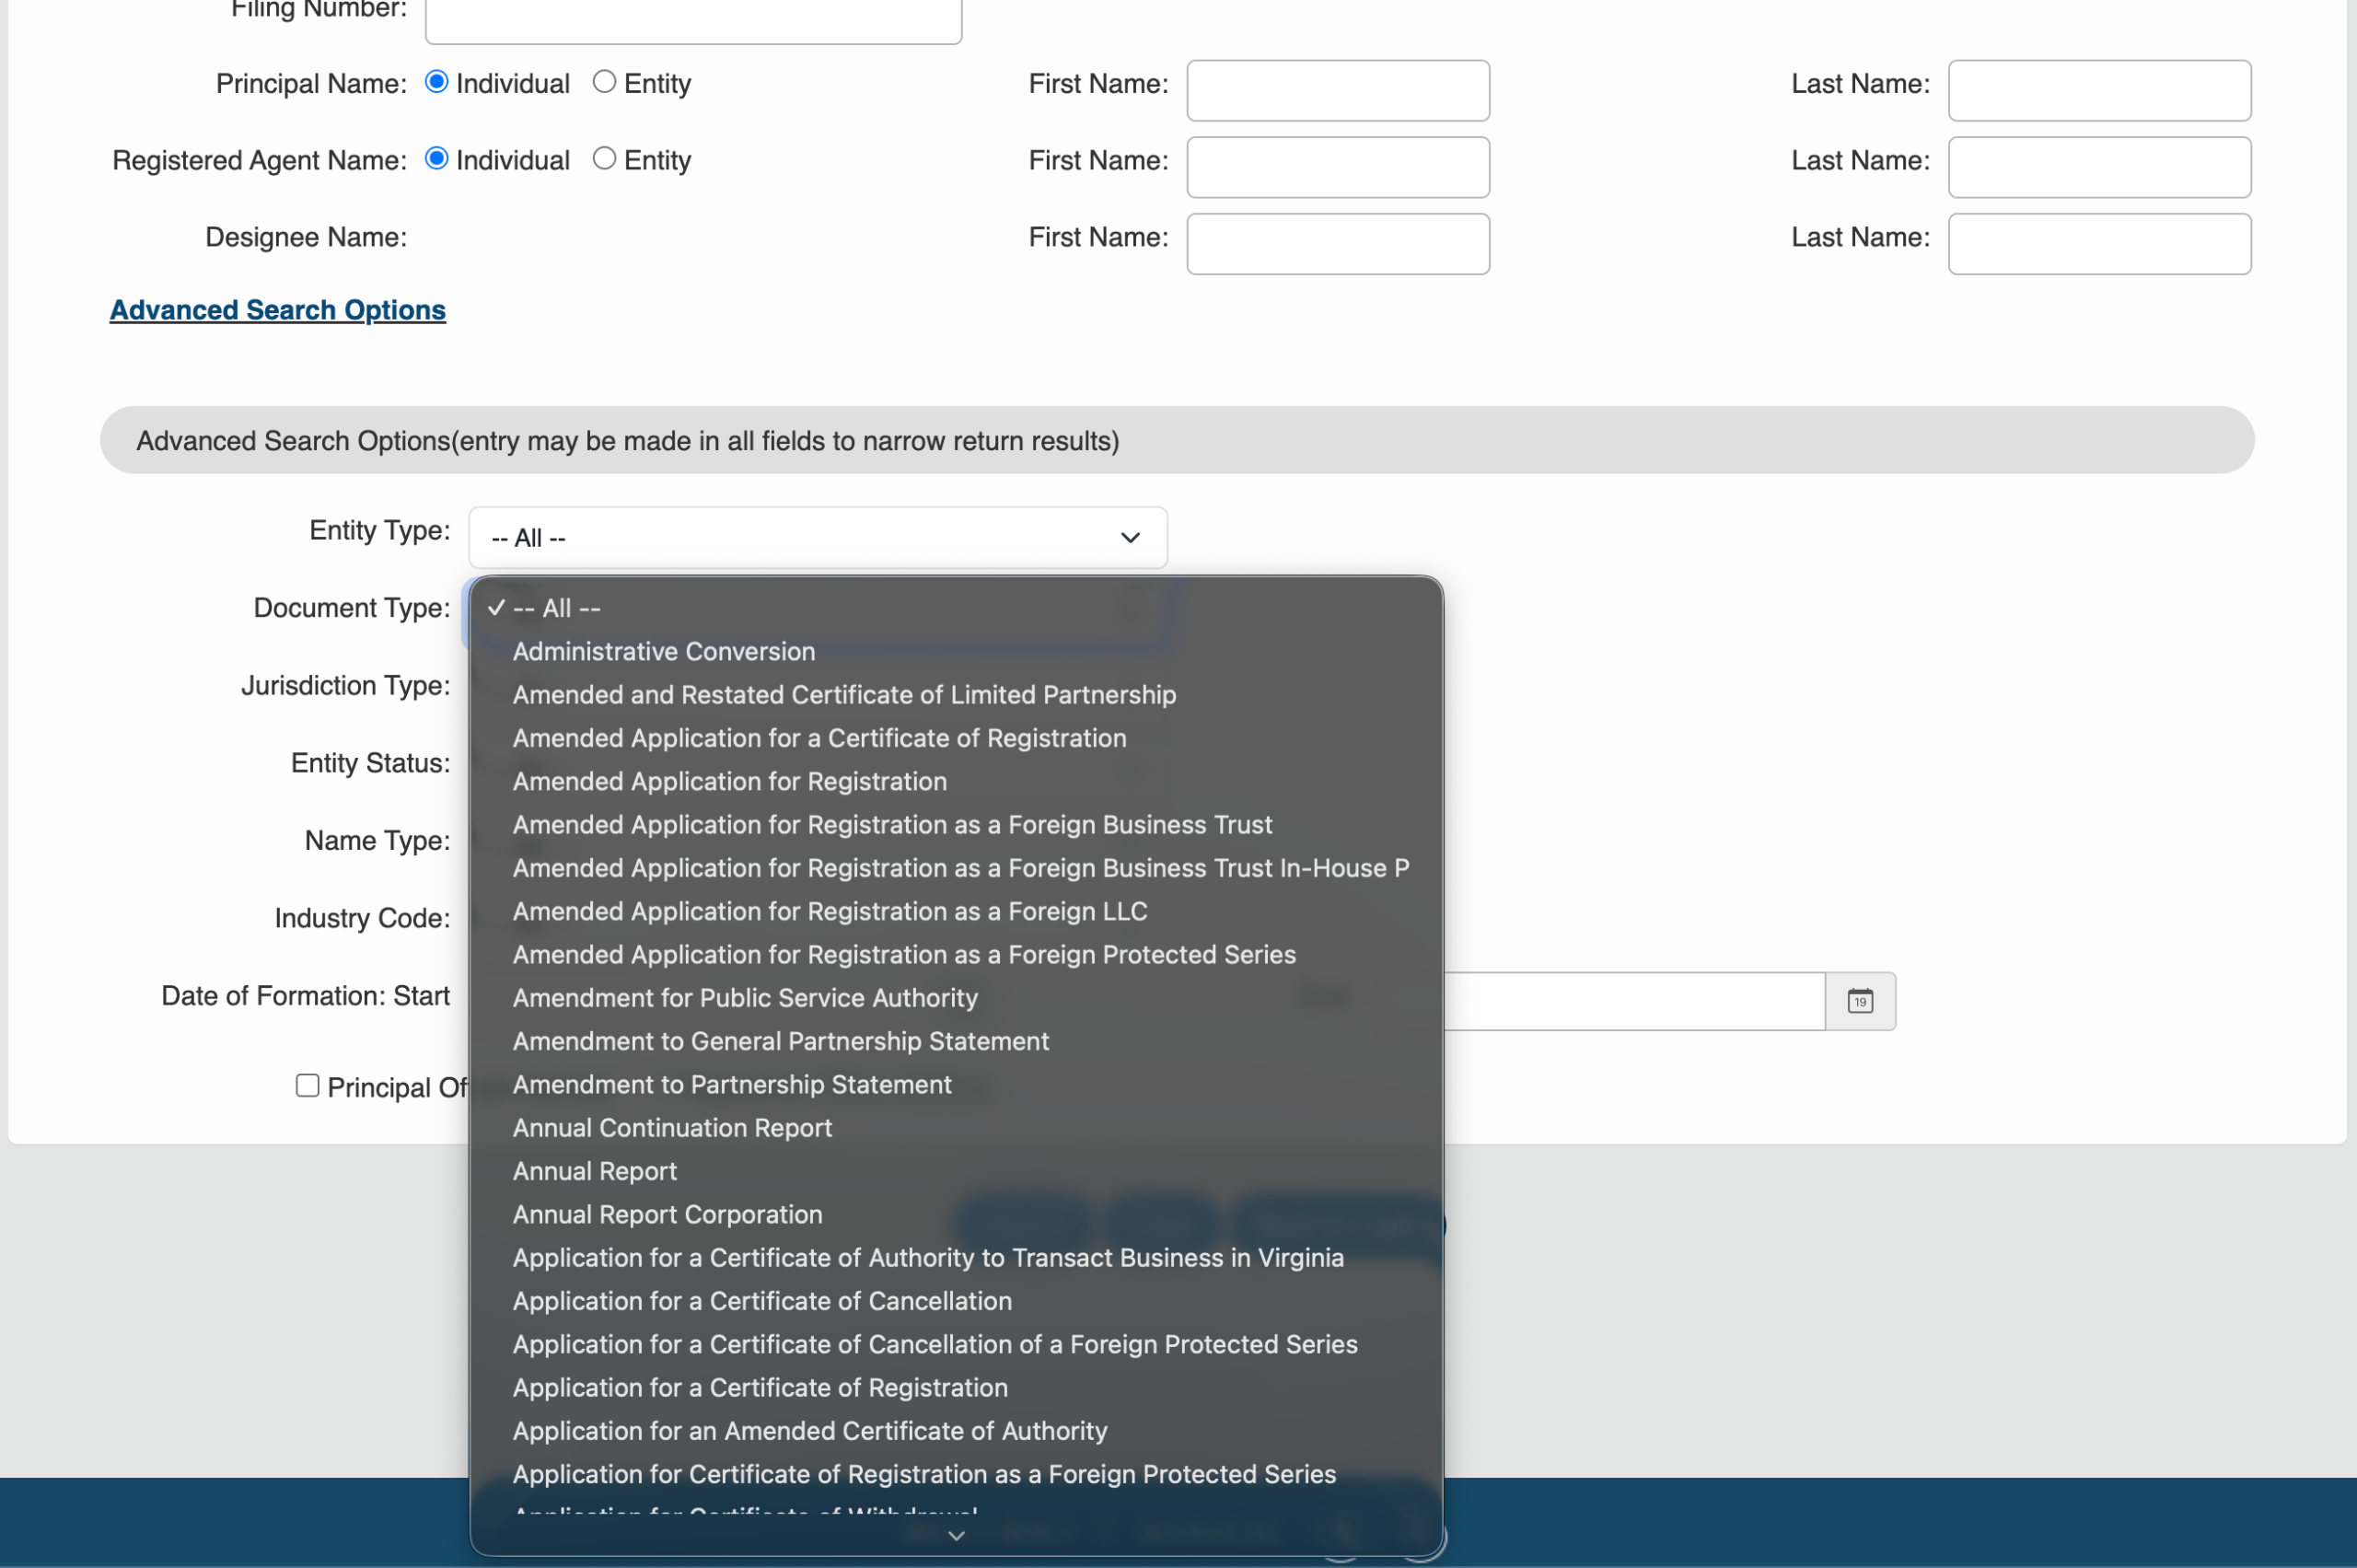The width and height of the screenshot is (2357, 1568).
Task: Open the Date of Formation calendar picker
Action: pos(1859,1001)
